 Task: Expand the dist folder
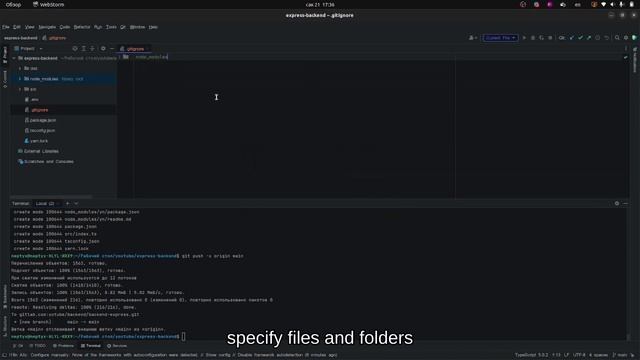click(x=20, y=69)
